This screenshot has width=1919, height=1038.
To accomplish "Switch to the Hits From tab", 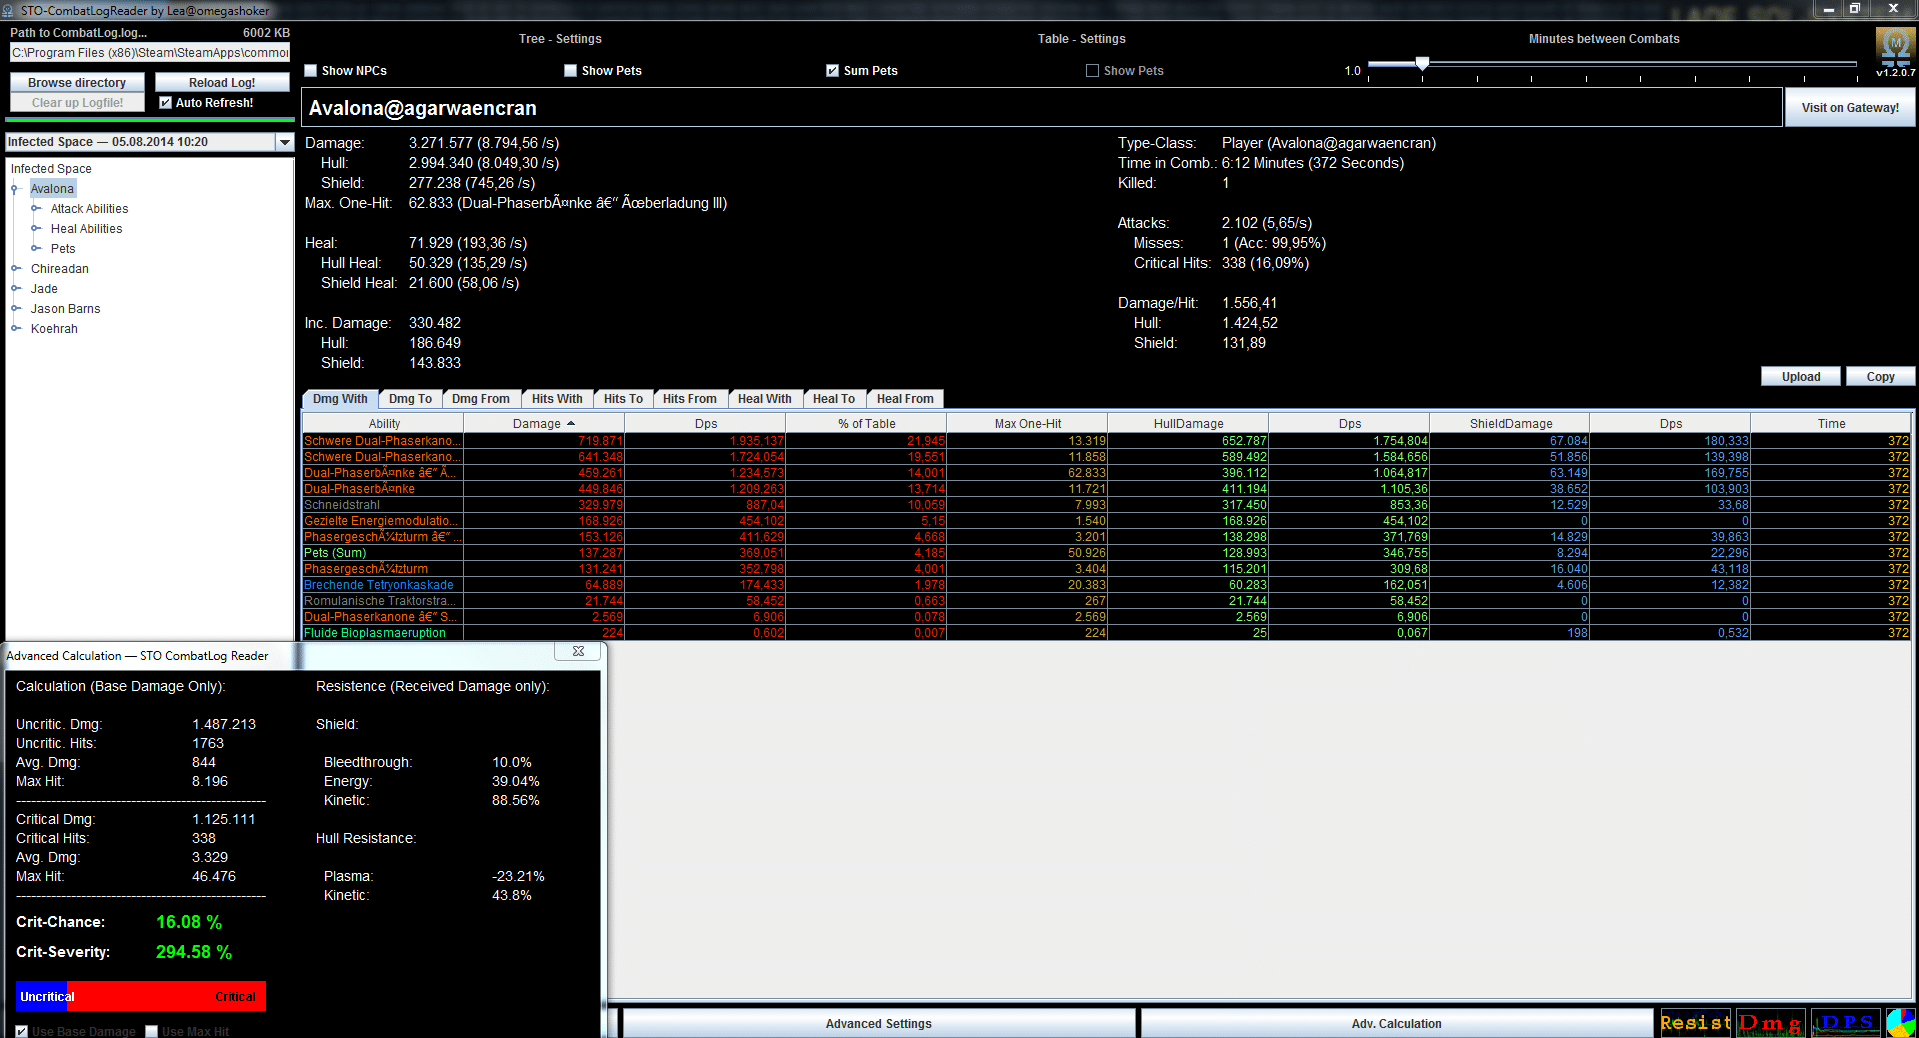I will [x=689, y=399].
